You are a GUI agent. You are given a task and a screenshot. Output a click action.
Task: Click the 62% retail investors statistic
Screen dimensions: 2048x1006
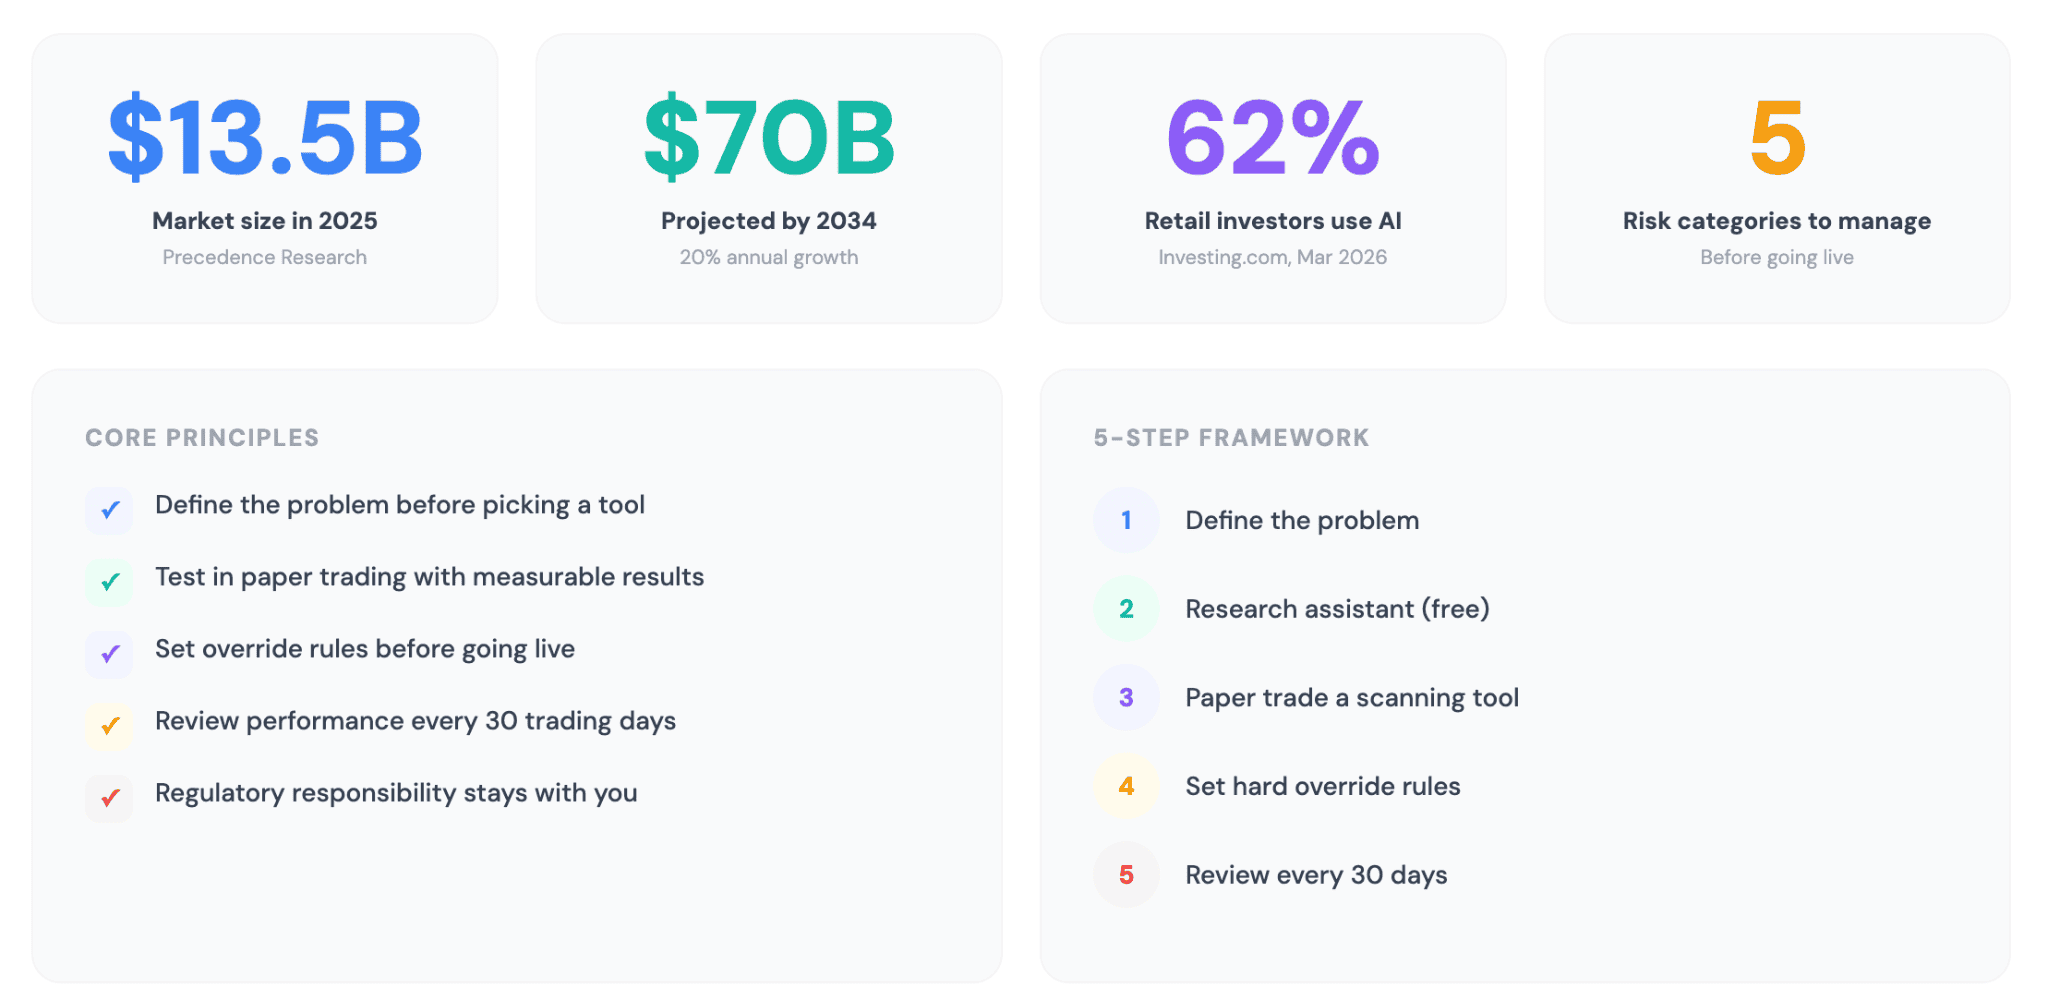click(x=1273, y=138)
